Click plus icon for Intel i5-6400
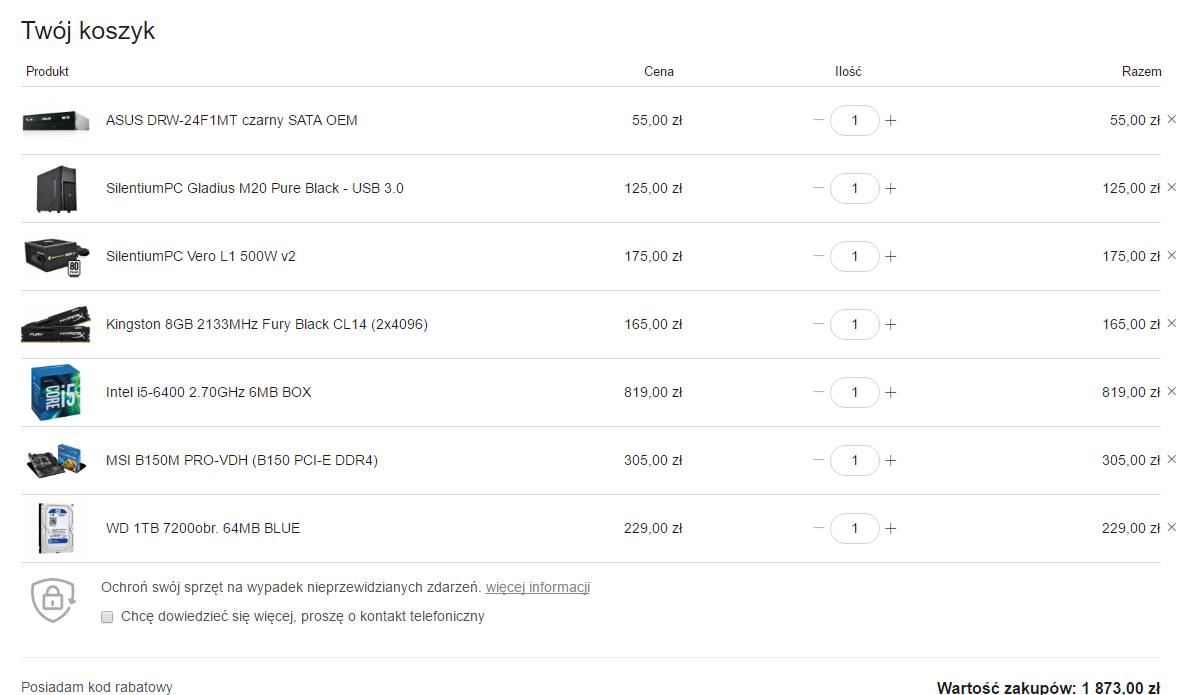This screenshot has height=695, width=1187. click(891, 392)
